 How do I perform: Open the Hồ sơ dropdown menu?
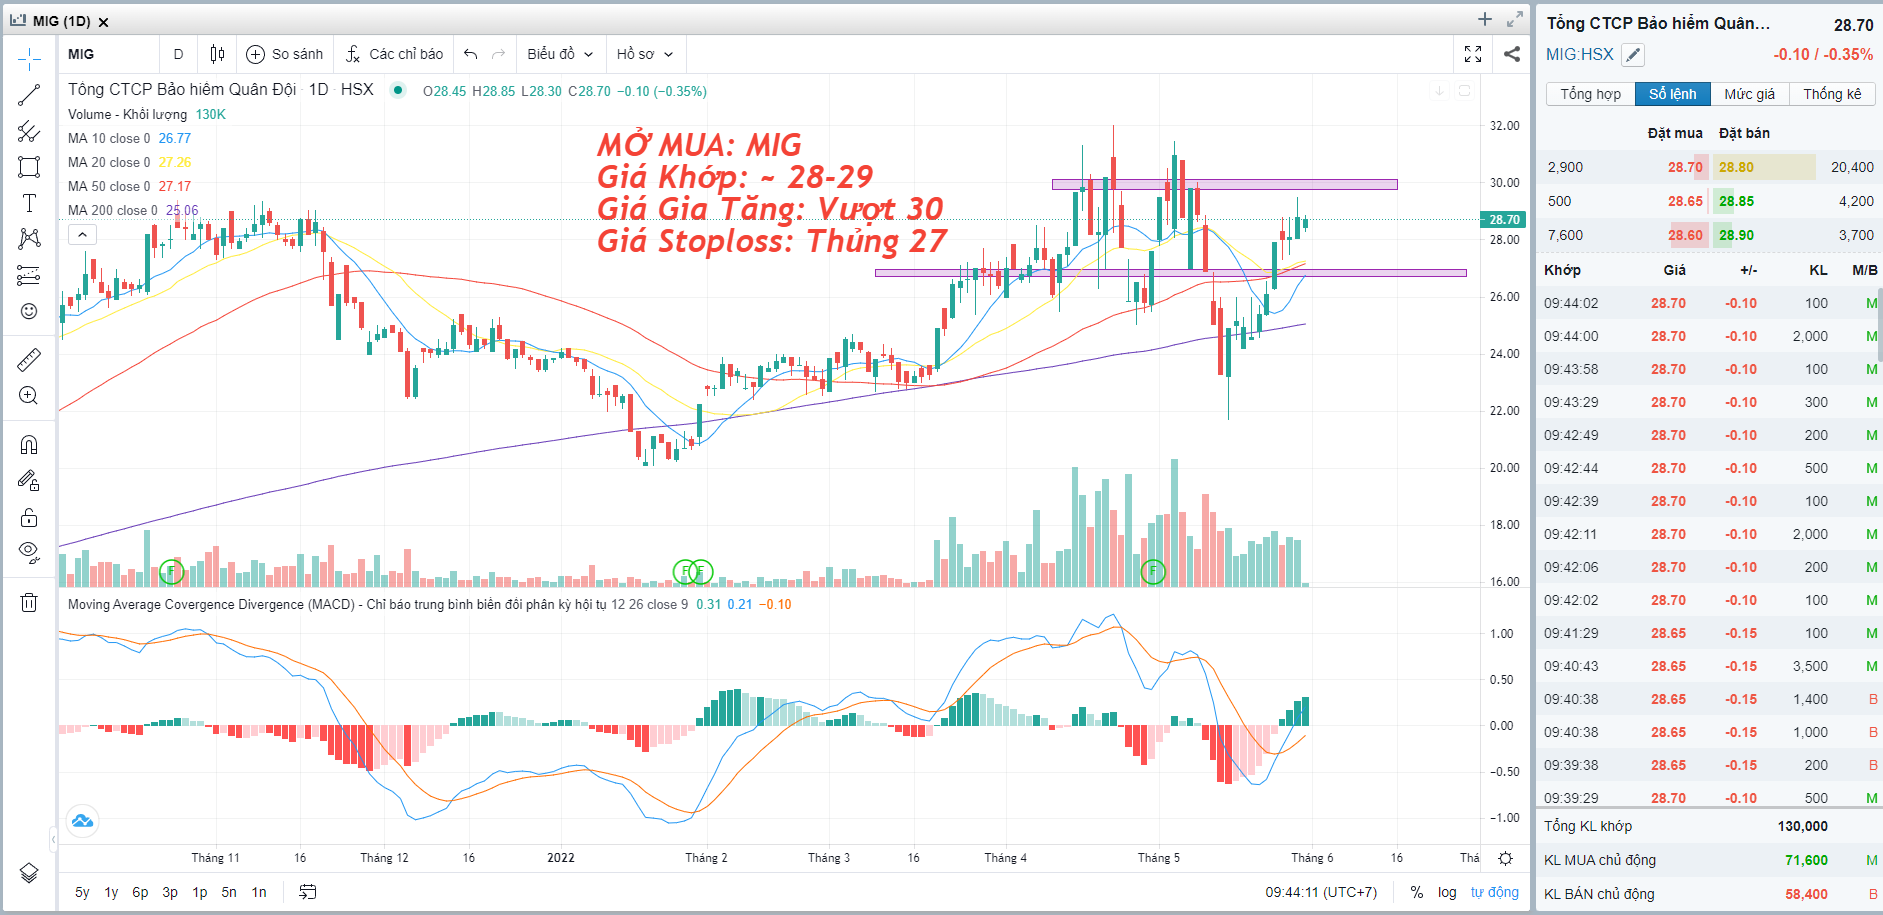645,54
